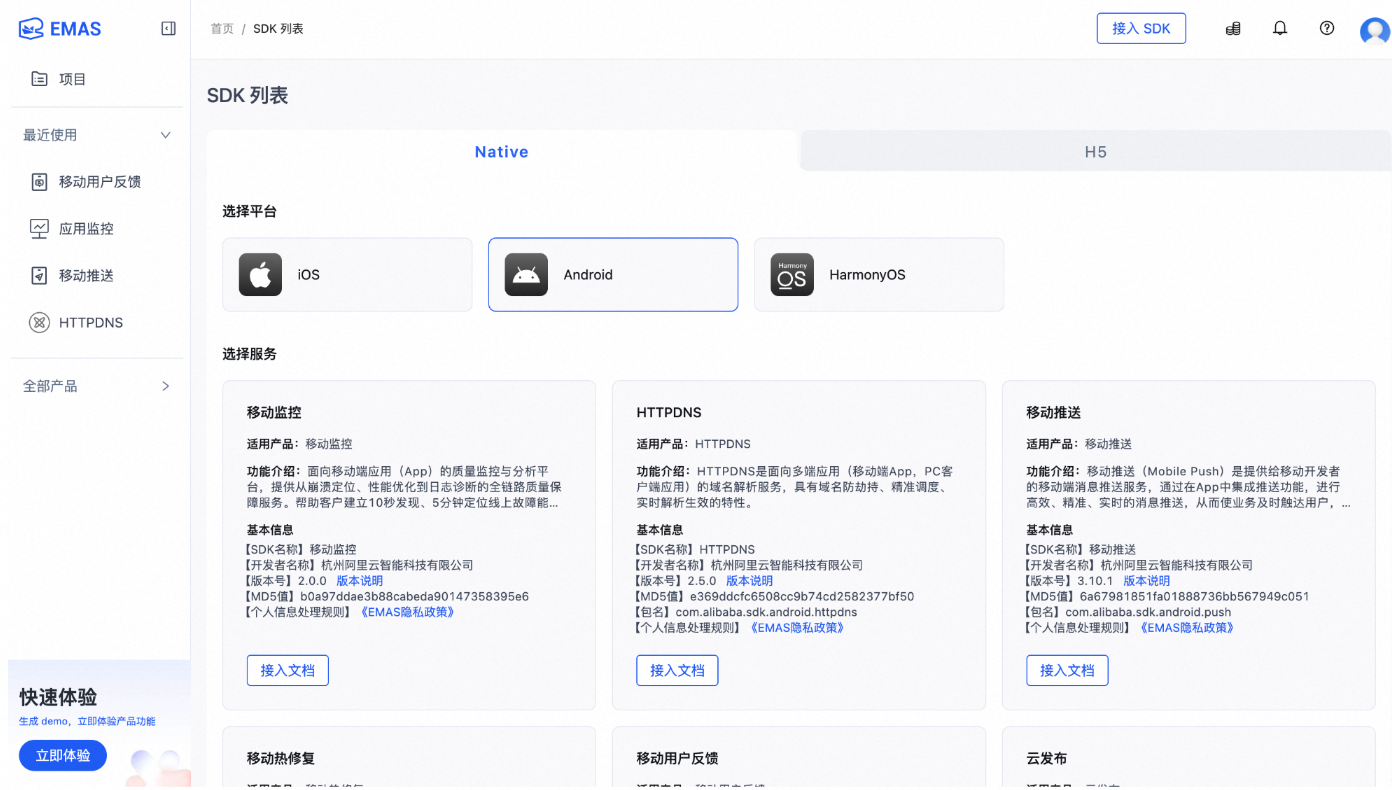Open 移动推送 in the sidebar
1392x790 pixels.
[x=86, y=275]
